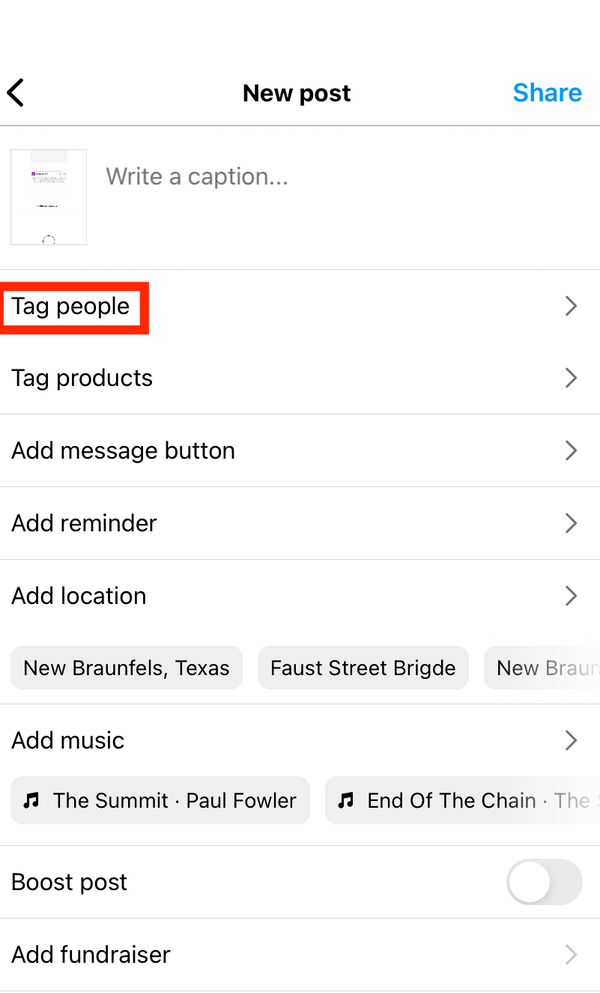
Task: Open Add reminder chevron arrow
Action: [x=571, y=523]
